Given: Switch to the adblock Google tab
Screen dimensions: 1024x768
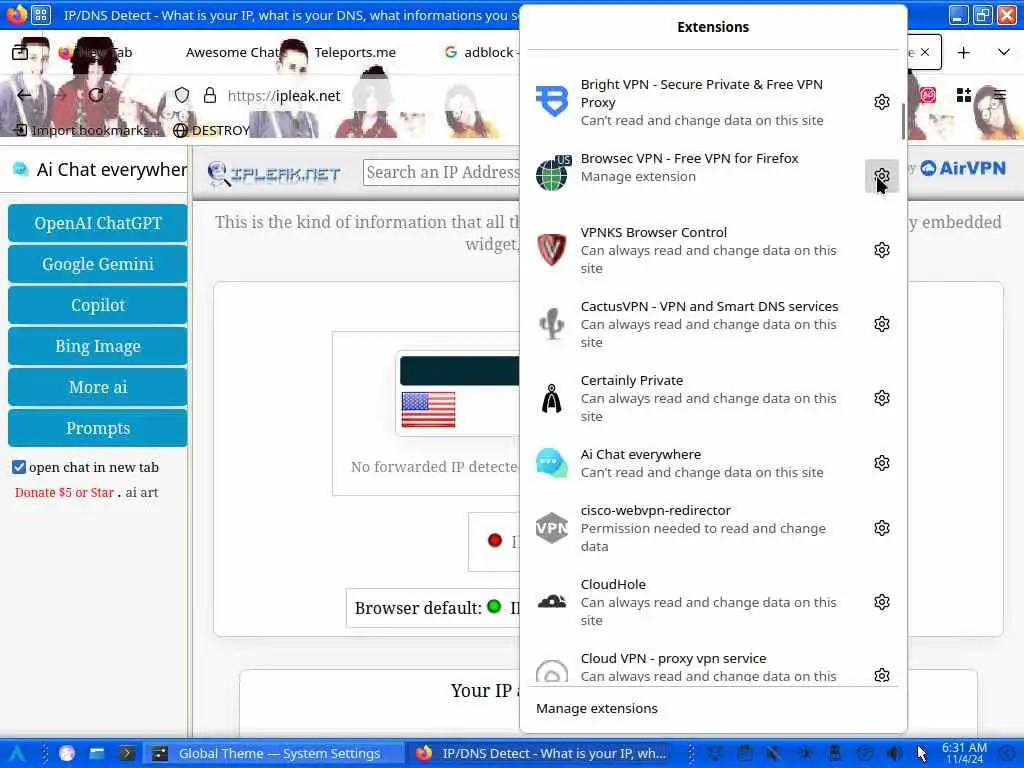Looking at the screenshot, I should (480, 52).
